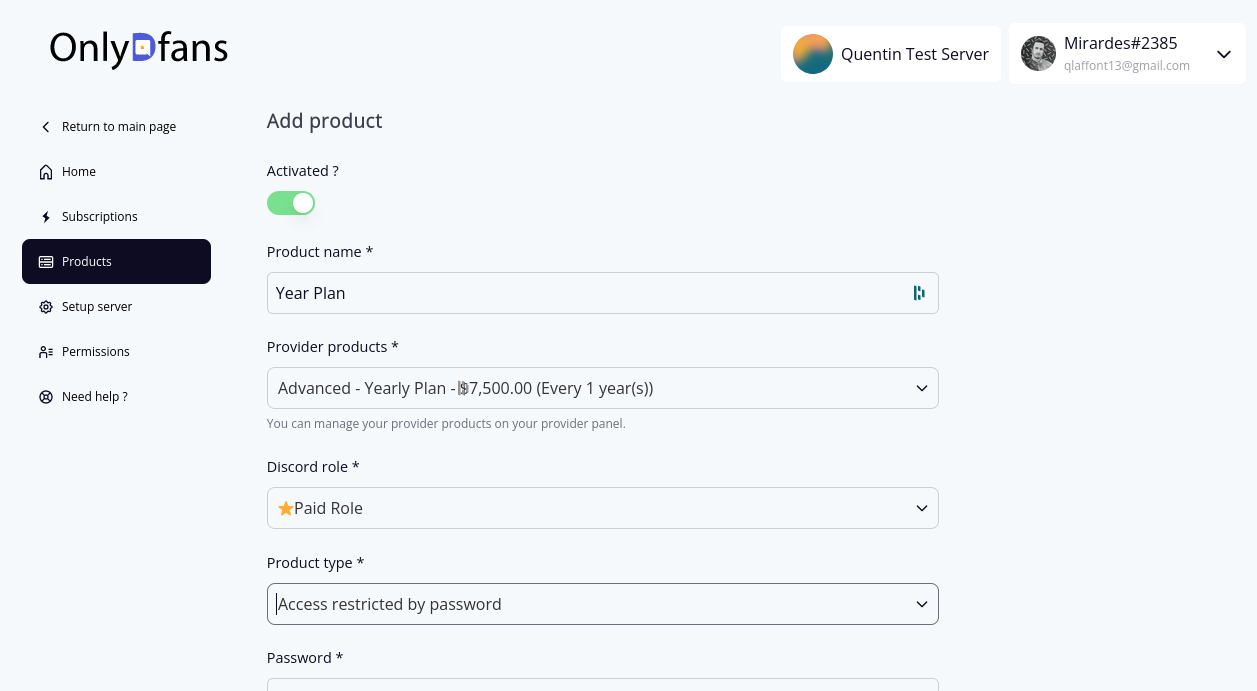The width and height of the screenshot is (1257, 691).
Task: Click the Need help lifebuoy icon
Action: 46,397
